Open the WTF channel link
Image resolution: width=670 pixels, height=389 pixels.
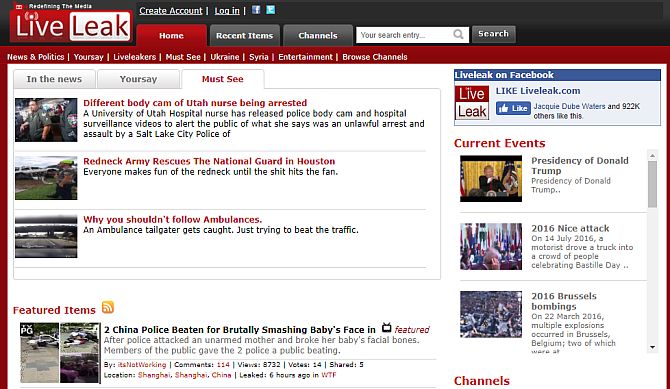tap(329, 375)
